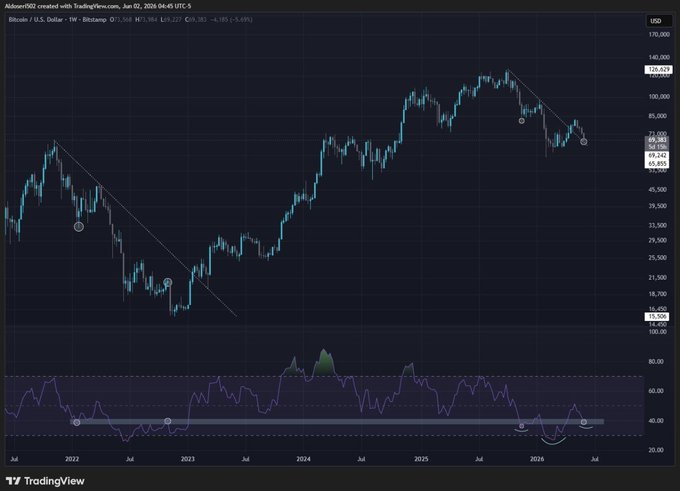Click the white 15,506 price label
This screenshot has width=680, height=491.
coord(657,317)
